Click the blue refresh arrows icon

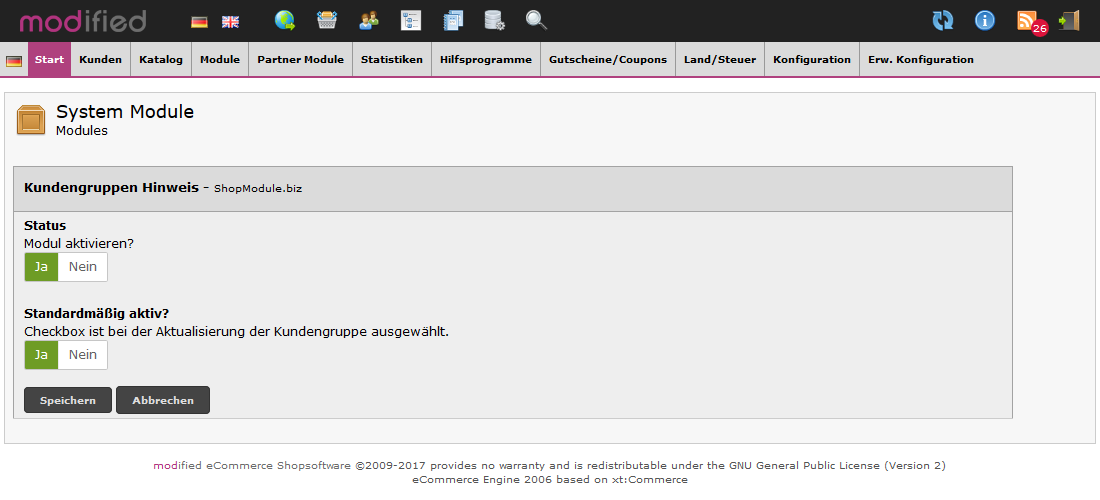943,20
